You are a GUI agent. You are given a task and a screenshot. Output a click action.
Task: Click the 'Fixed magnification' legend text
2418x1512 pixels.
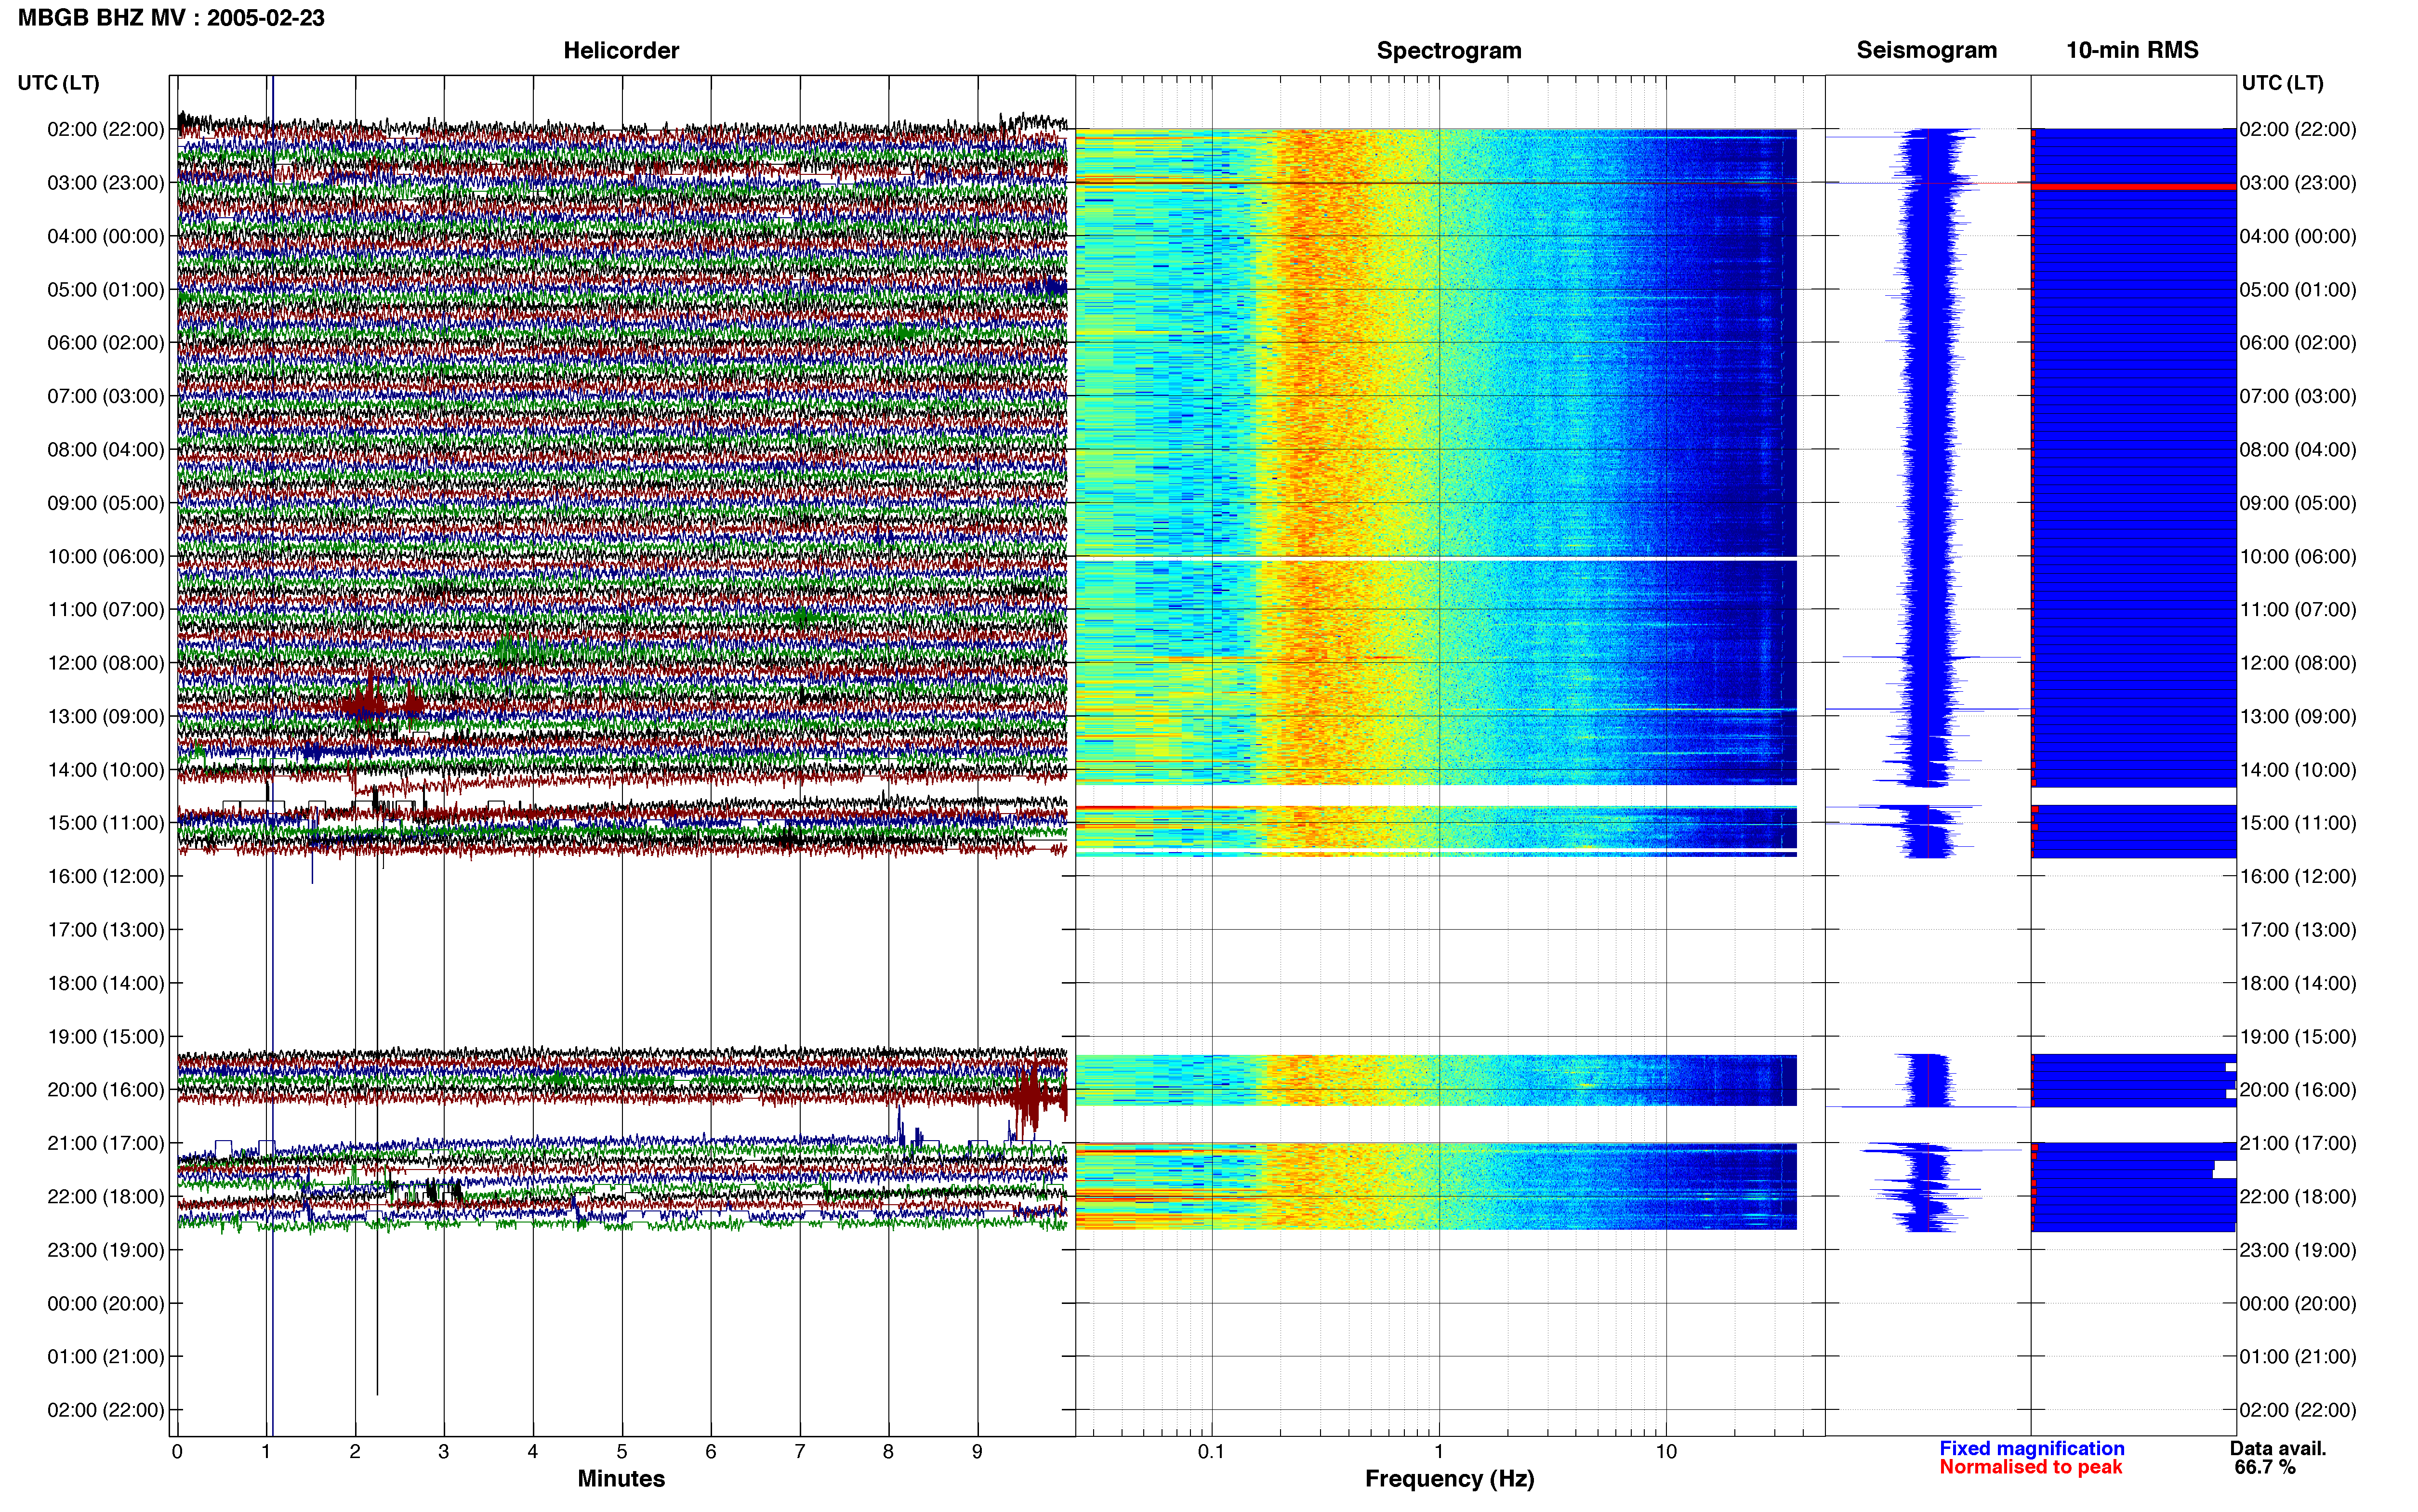pos(2032,1448)
